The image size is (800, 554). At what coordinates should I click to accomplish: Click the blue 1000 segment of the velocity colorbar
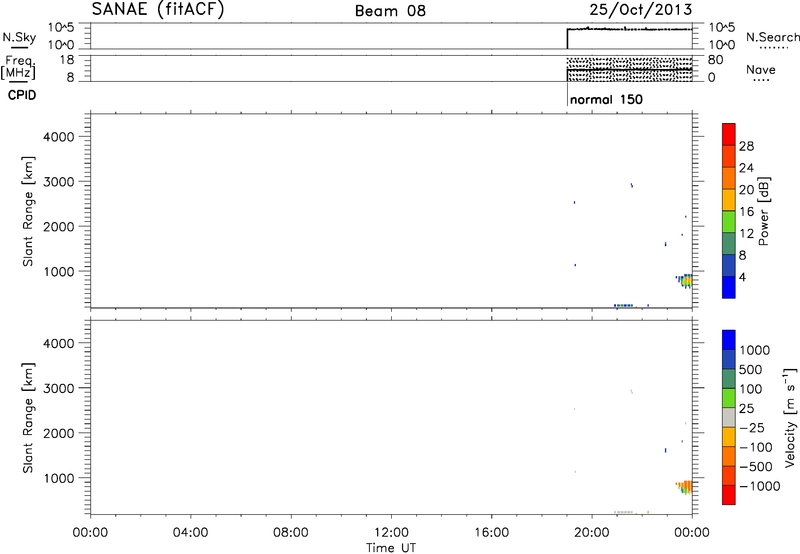[x=729, y=340]
